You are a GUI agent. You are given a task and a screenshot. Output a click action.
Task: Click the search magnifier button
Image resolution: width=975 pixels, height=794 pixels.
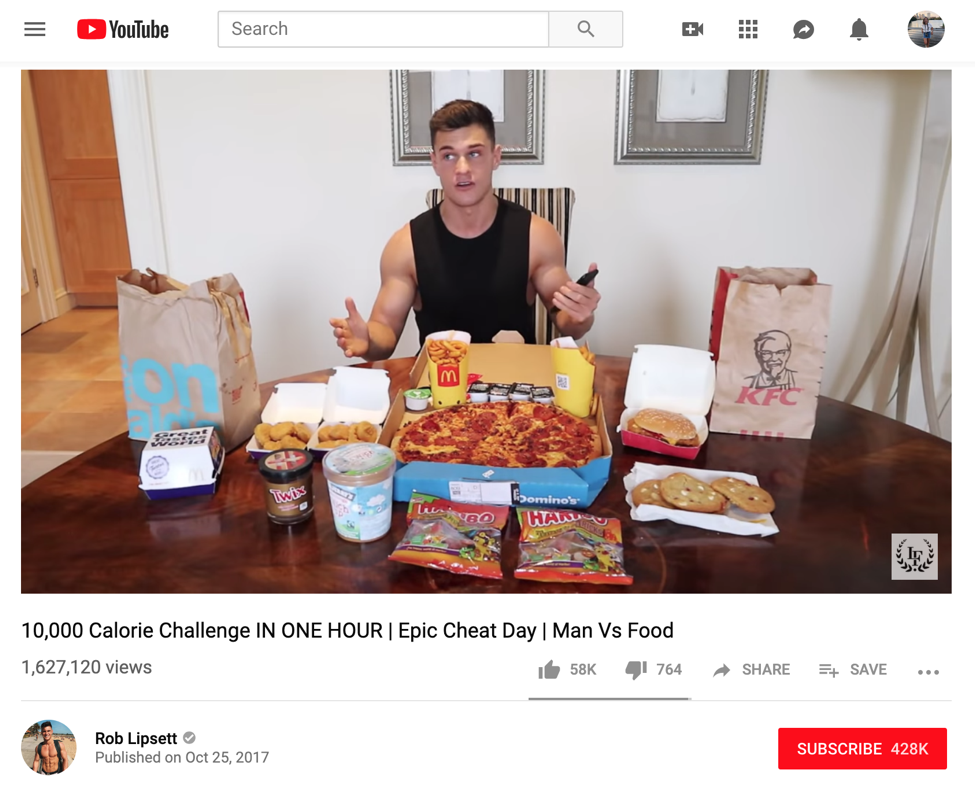coord(585,29)
